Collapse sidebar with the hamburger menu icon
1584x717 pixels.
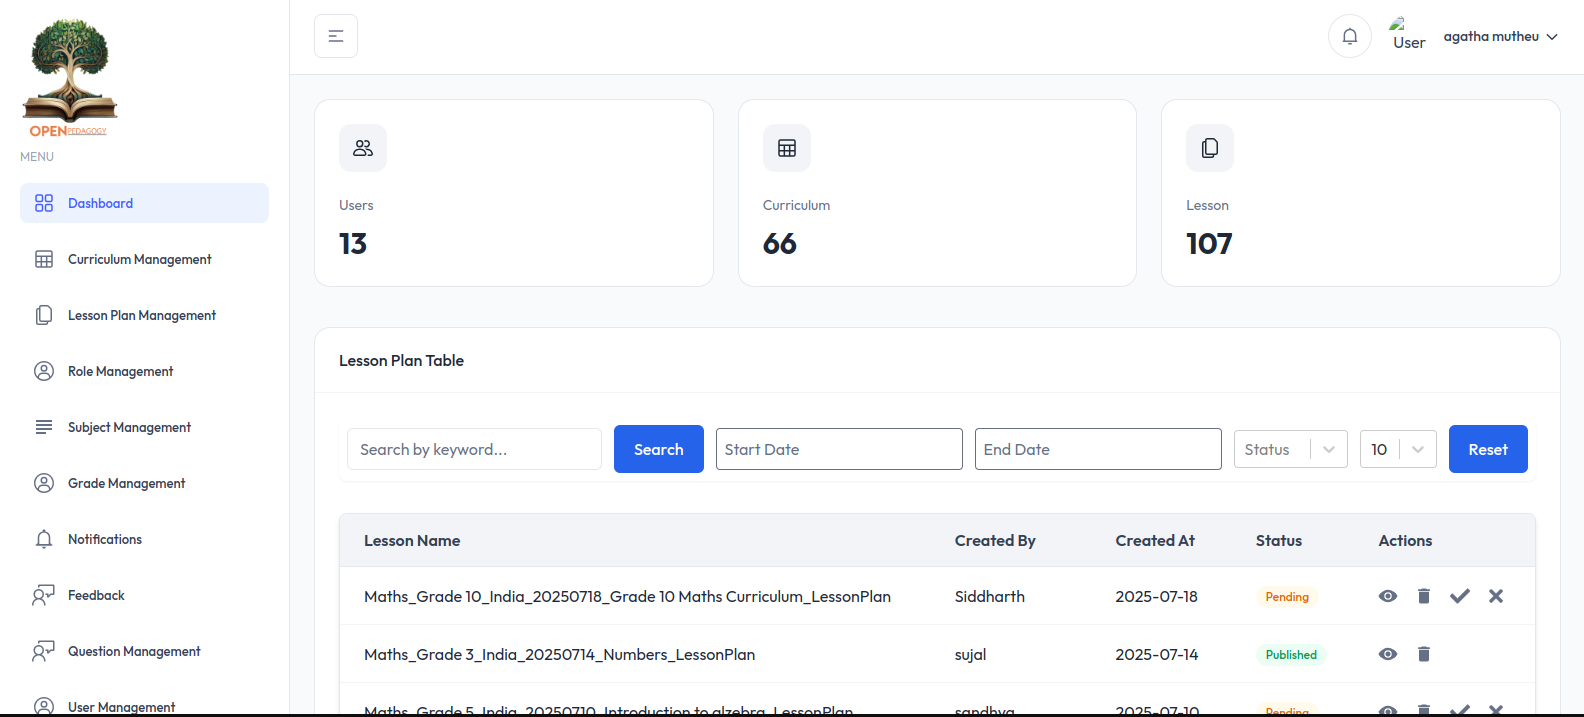pyautogui.click(x=336, y=36)
